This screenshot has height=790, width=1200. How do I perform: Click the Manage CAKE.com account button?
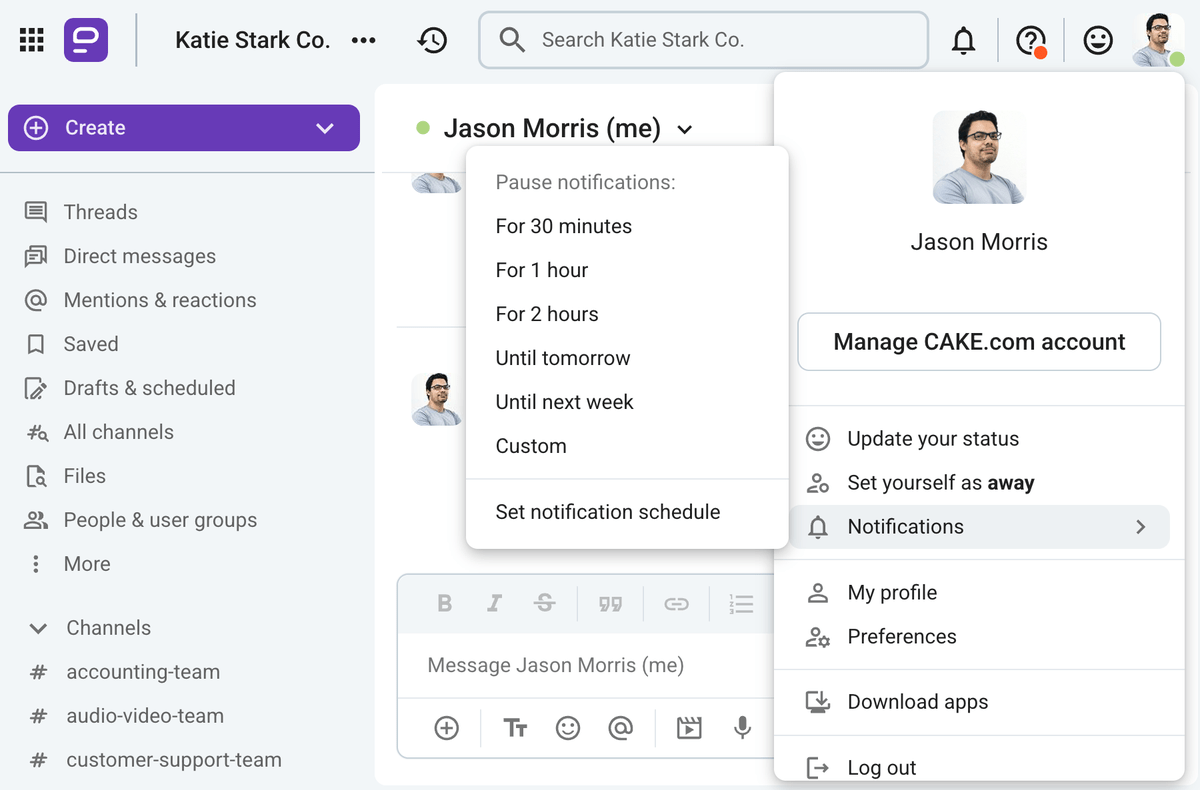click(x=978, y=341)
